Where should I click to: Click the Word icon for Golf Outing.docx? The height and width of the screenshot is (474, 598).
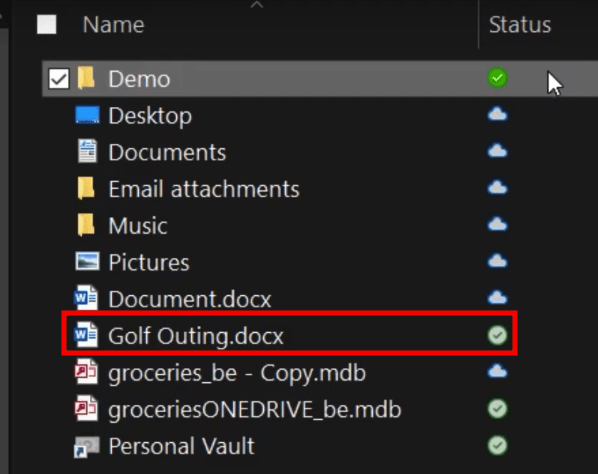click(x=86, y=335)
